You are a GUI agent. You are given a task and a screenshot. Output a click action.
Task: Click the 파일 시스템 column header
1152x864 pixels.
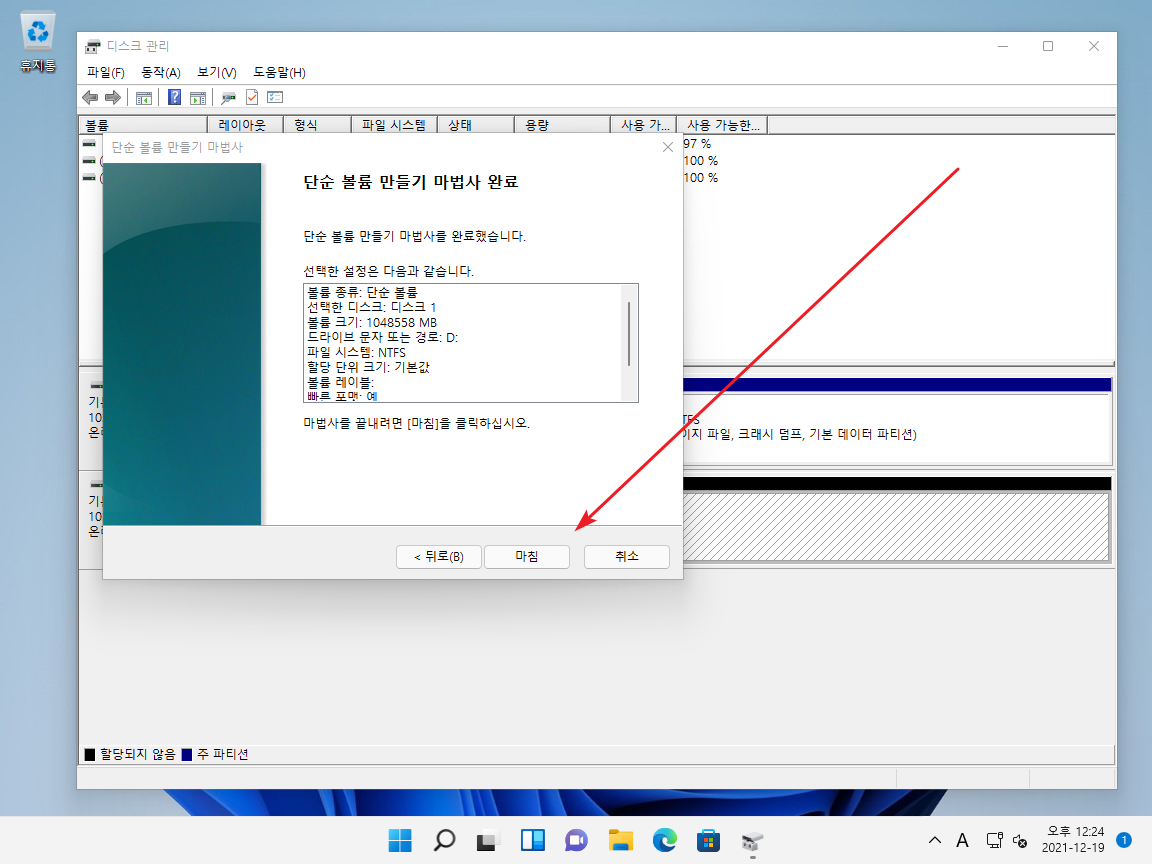pyautogui.click(x=395, y=125)
